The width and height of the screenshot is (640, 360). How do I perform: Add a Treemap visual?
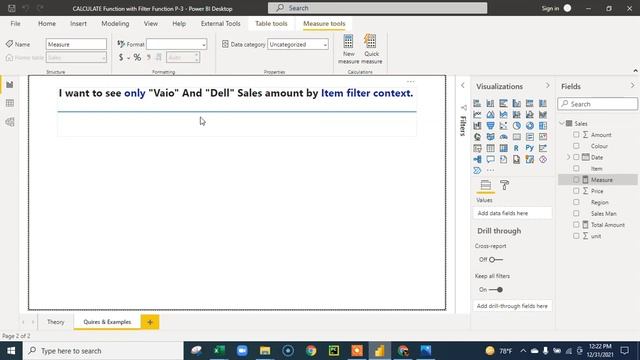point(543,126)
